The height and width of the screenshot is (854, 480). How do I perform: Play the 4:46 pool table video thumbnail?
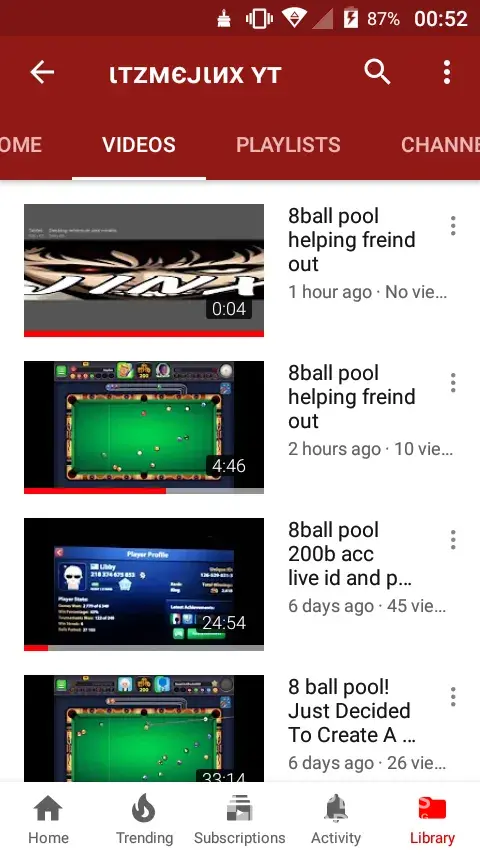pyautogui.click(x=144, y=425)
